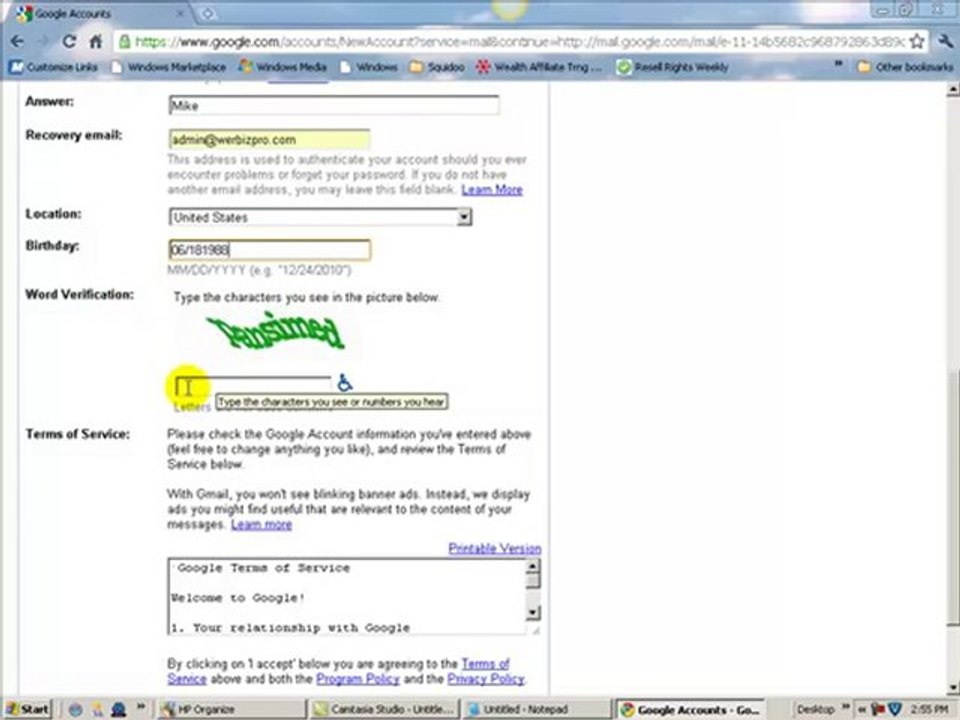The image size is (960, 720).
Task: Go to home page icon
Action: click(96, 42)
